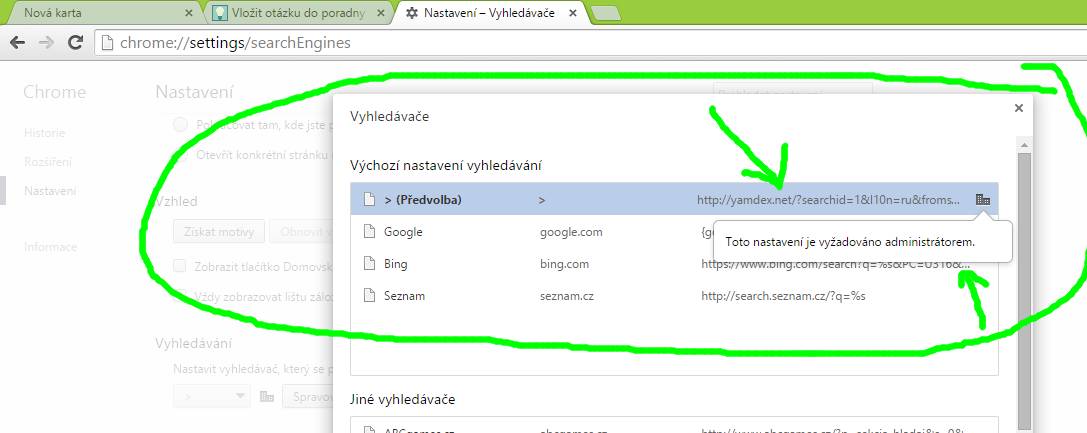
Task: Select the Seznam search engine row
Action: click(674, 296)
